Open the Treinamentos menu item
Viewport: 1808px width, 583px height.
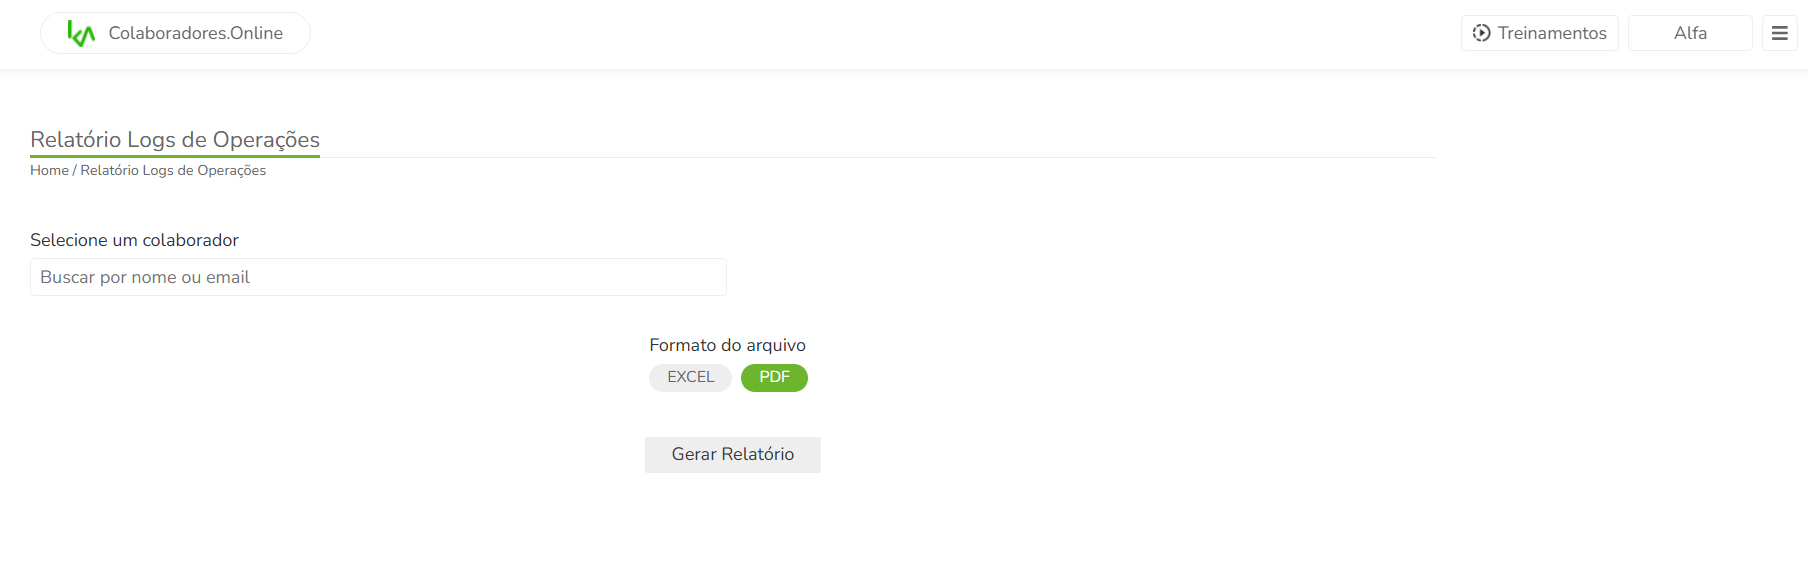[x=1551, y=33]
